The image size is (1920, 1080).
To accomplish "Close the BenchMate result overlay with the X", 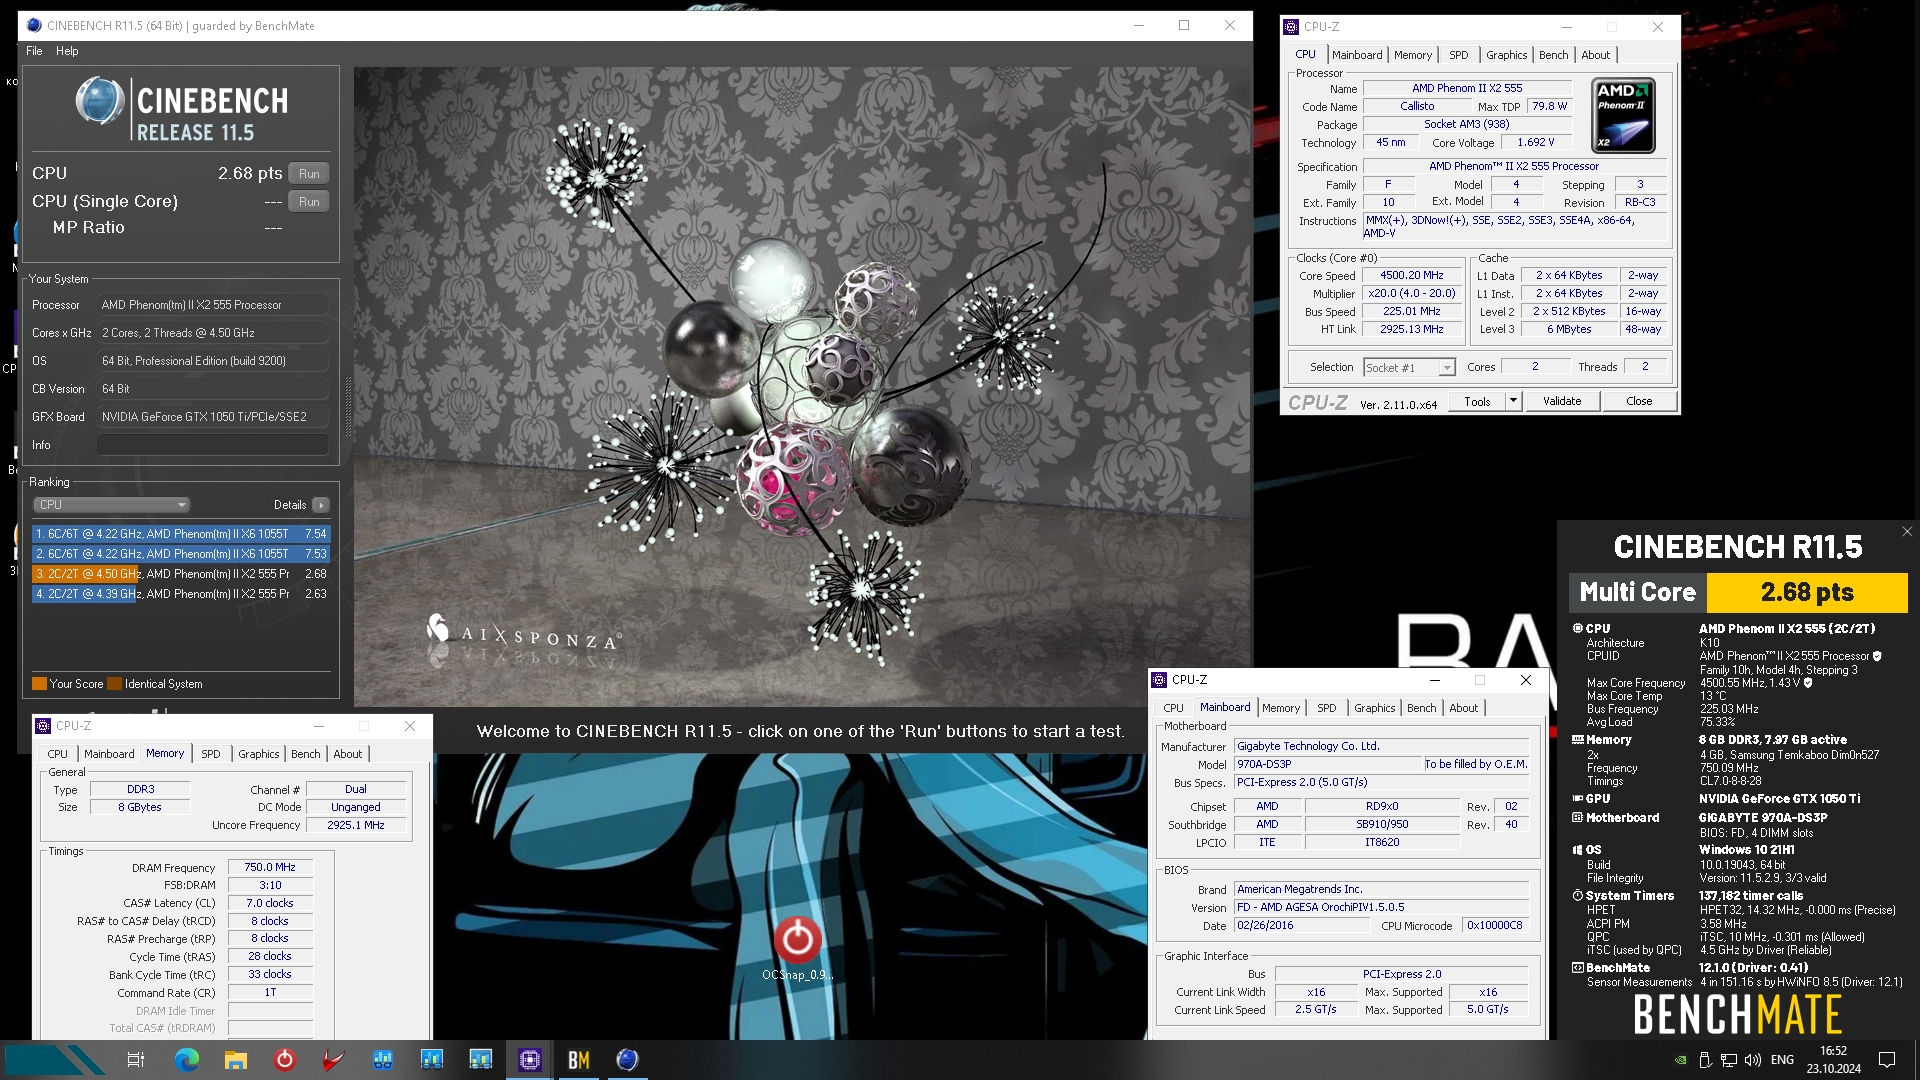I will tap(1906, 532).
